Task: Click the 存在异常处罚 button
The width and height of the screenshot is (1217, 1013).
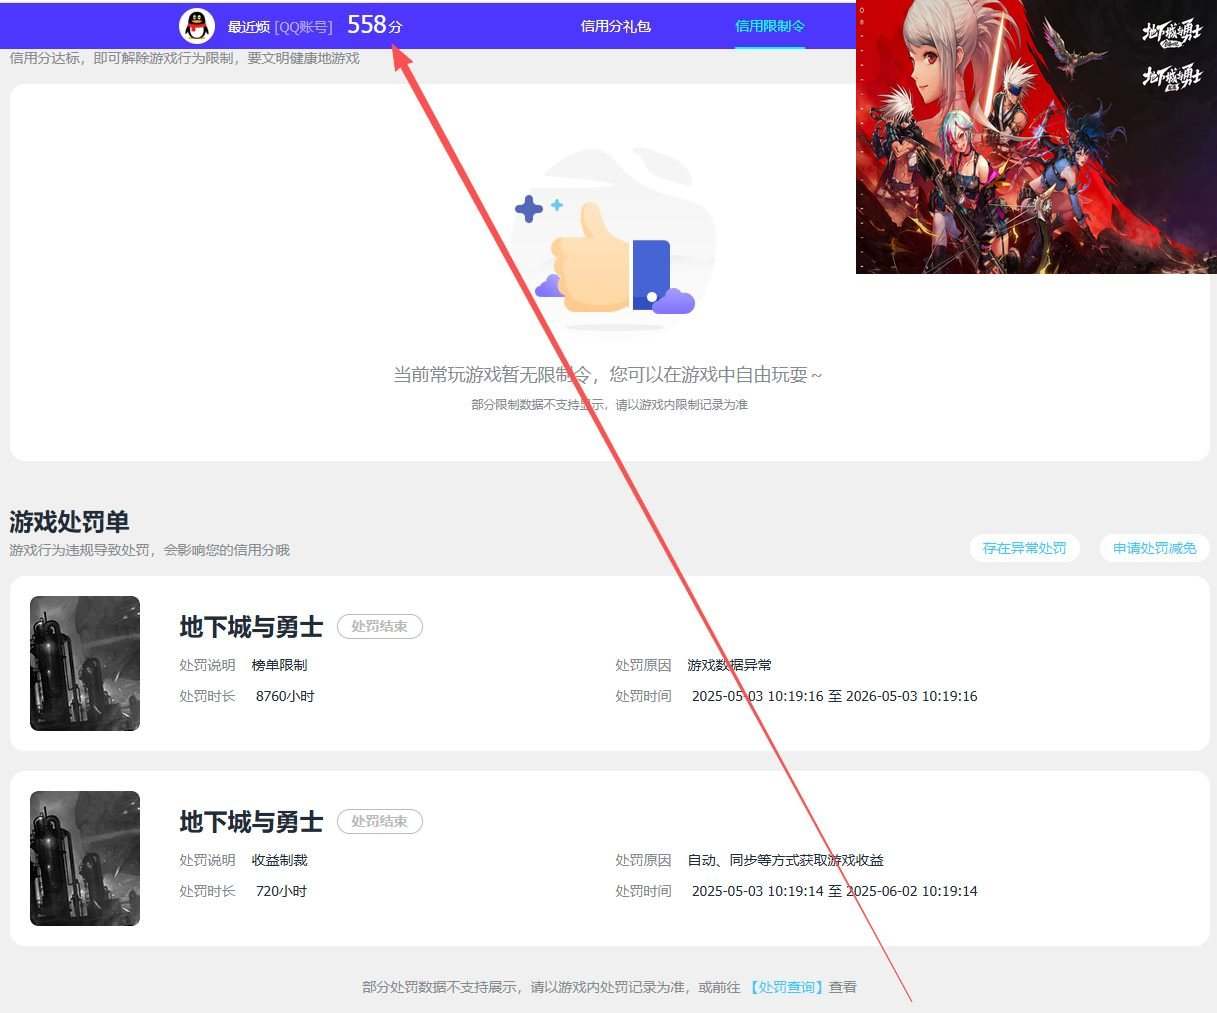Action: tap(1024, 548)
